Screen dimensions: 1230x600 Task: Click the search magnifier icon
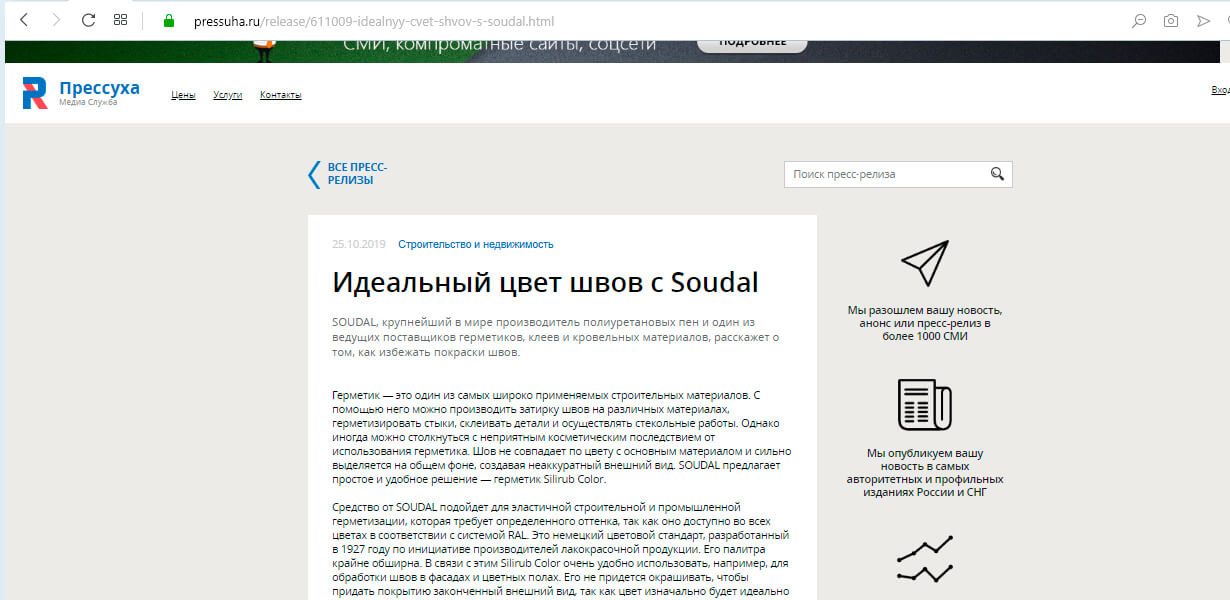[x=997, y=174]
